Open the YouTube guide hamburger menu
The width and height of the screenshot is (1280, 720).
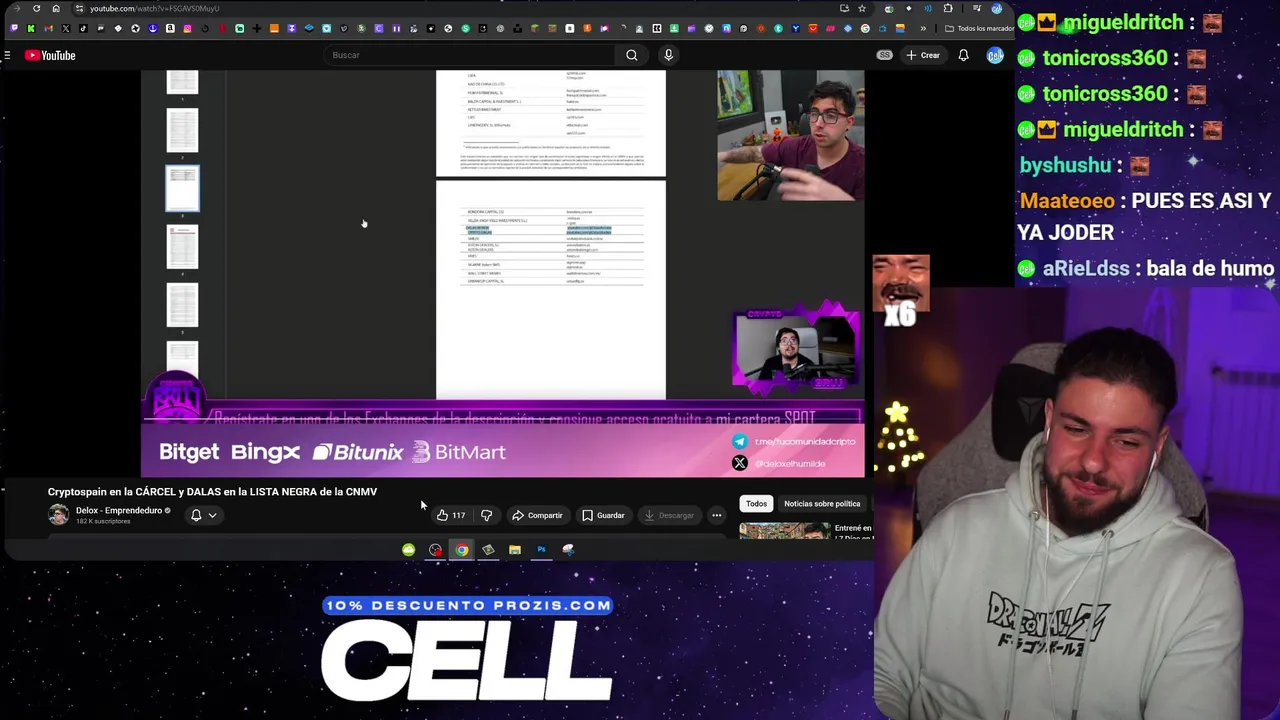click(x=7, y=55)
